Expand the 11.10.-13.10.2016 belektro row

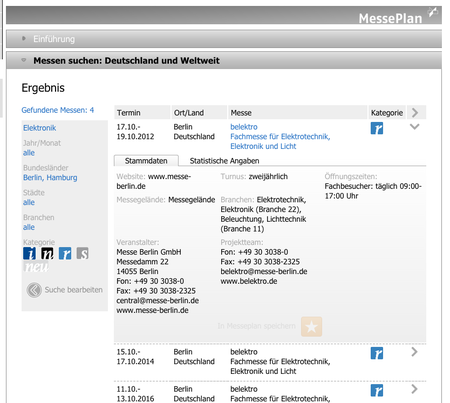[x=414, y=389]
